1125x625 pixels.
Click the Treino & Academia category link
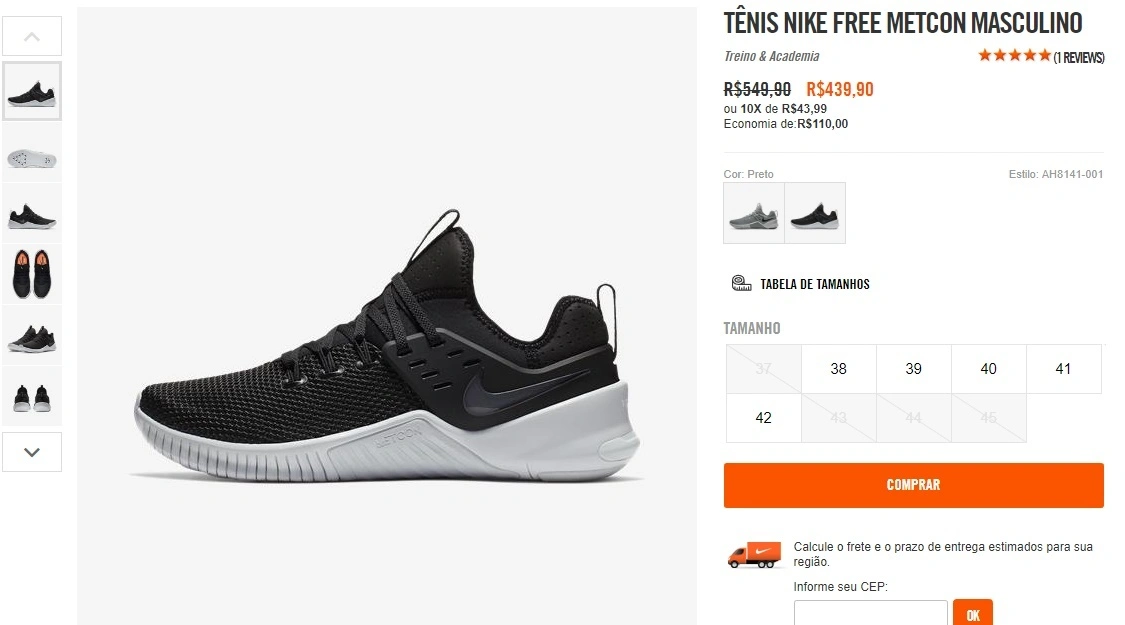771,57
